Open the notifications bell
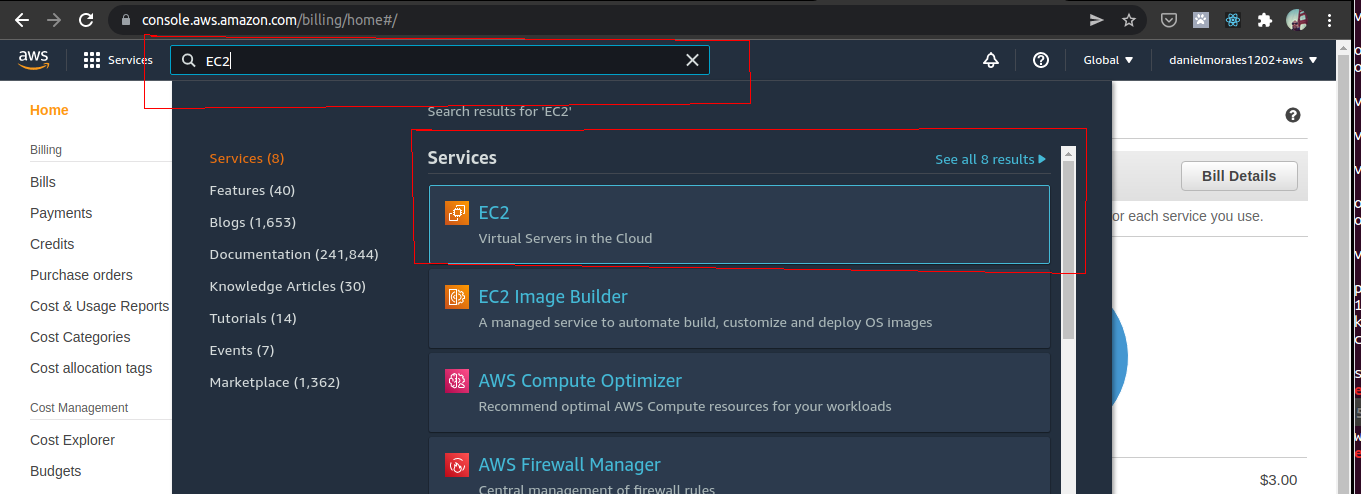Image resolution: width=1361 pixels, height=494 pixels. pos(991,60)
